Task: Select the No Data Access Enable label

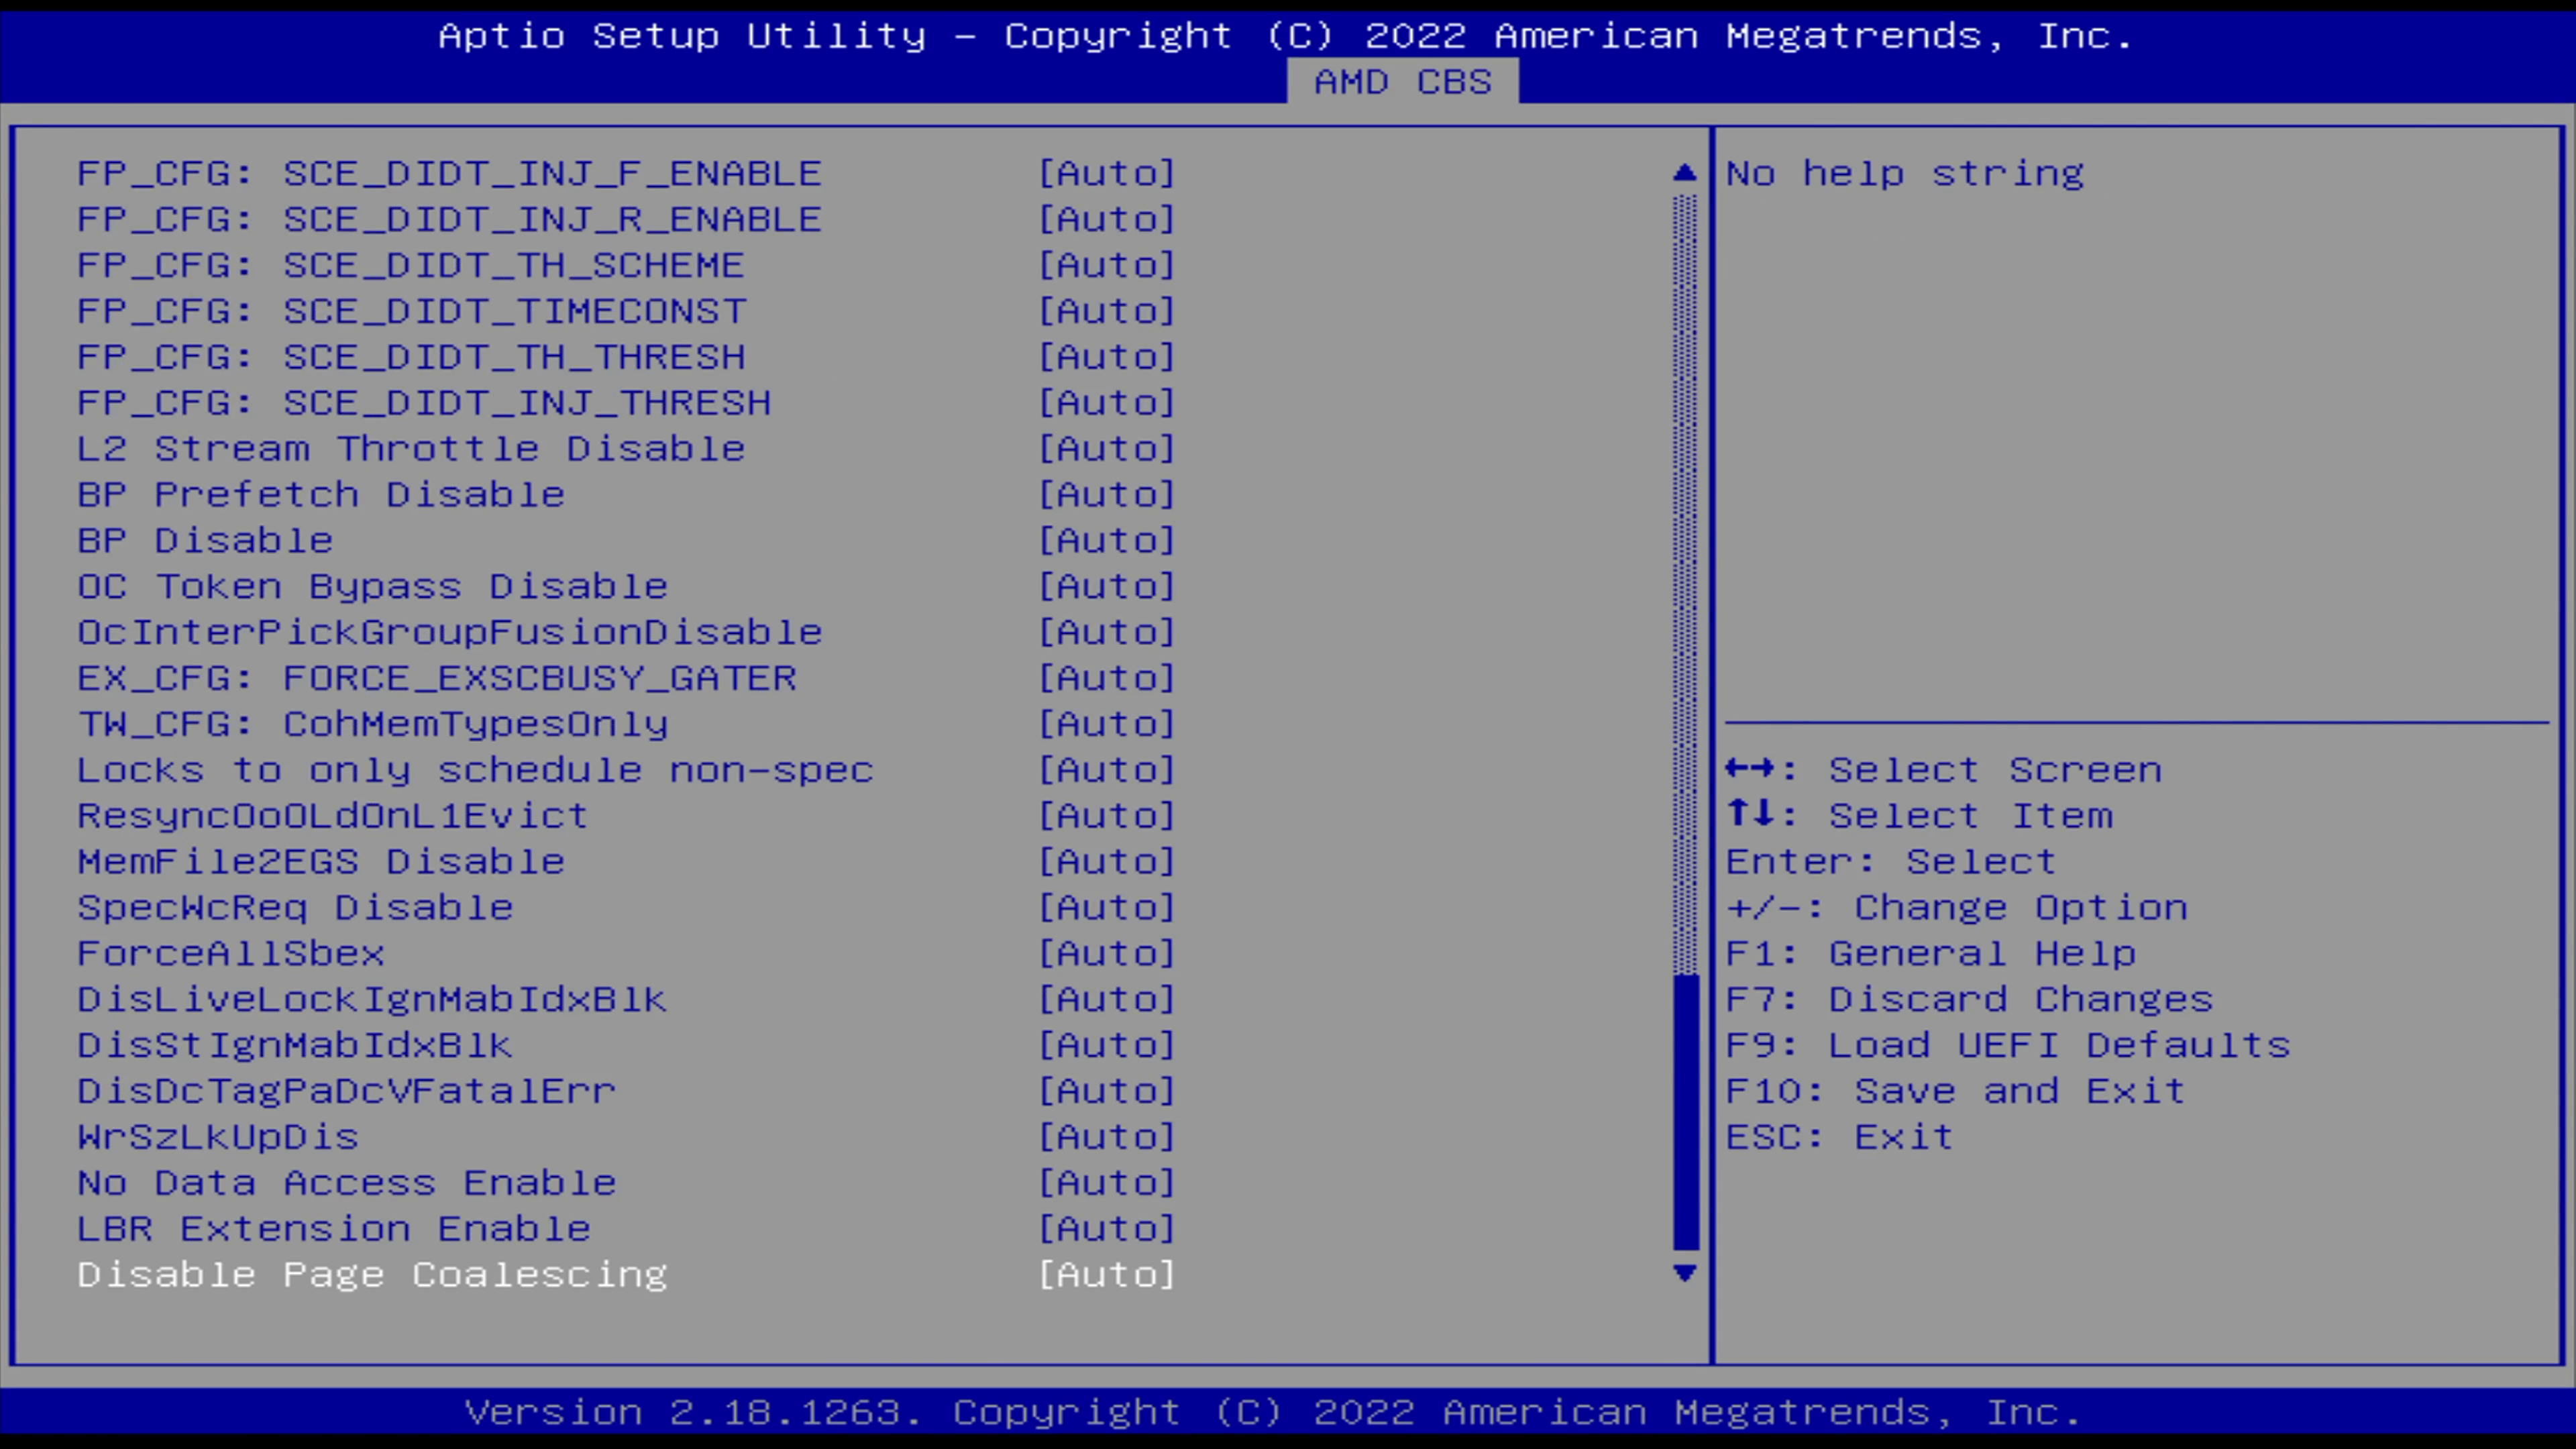Action: (x=347, y=1183)
